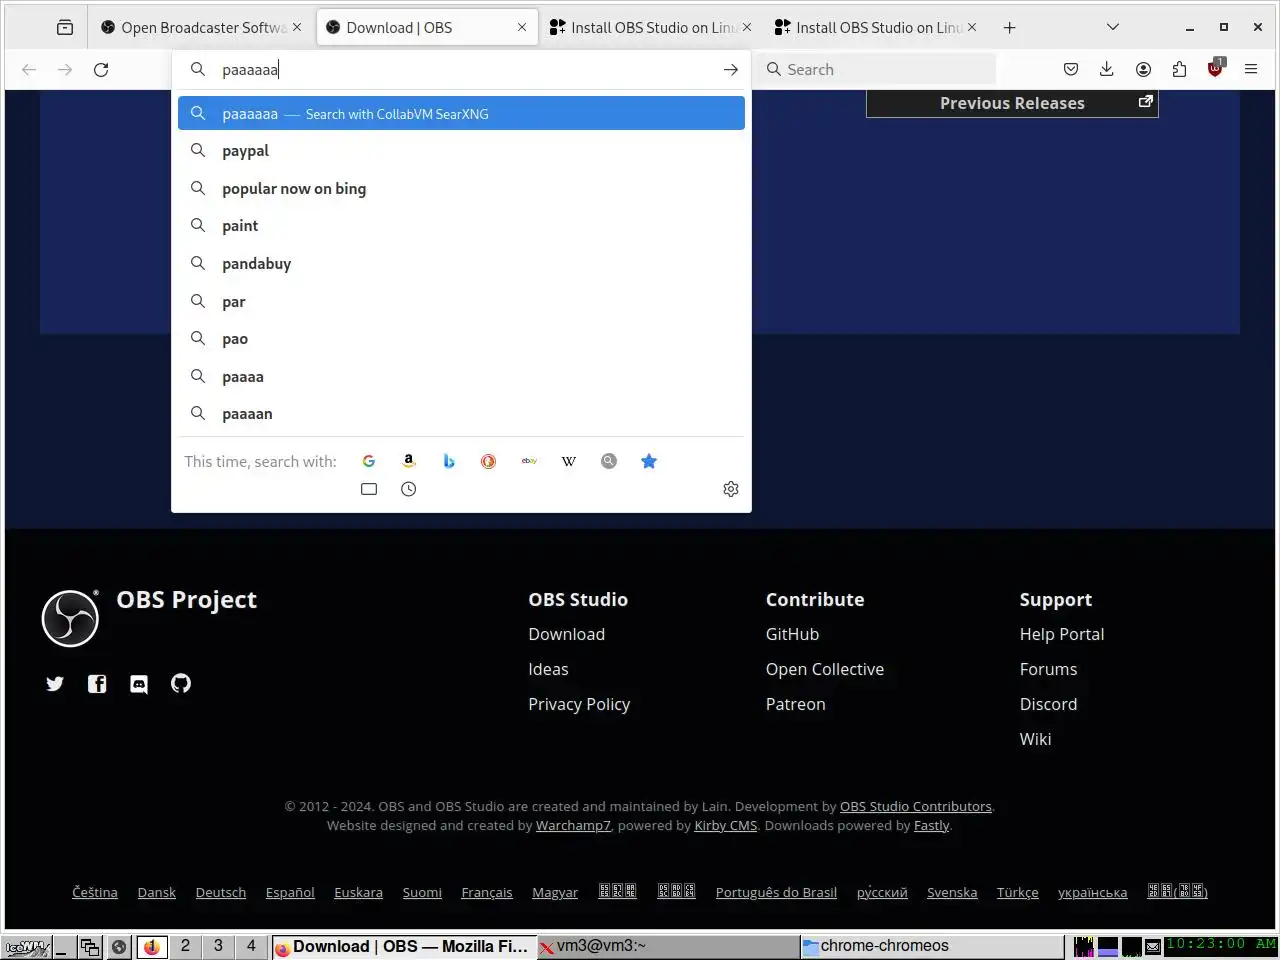Switch language to Deutsch
The width and height of the screenshot is (1280, 960).
221,892
